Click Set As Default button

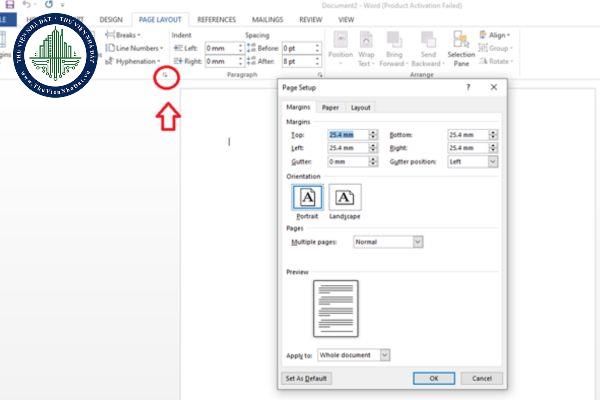306,378
